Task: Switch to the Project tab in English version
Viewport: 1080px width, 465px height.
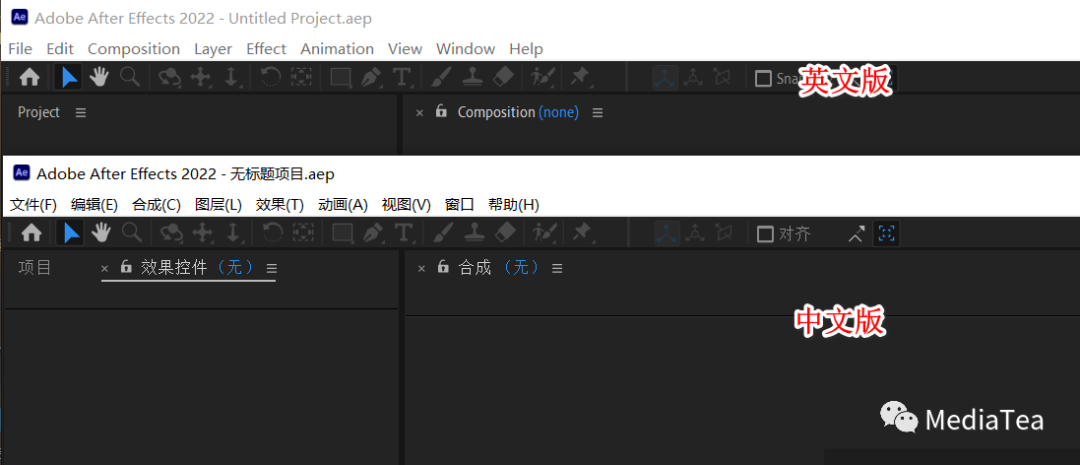Action: click(39, 112)
